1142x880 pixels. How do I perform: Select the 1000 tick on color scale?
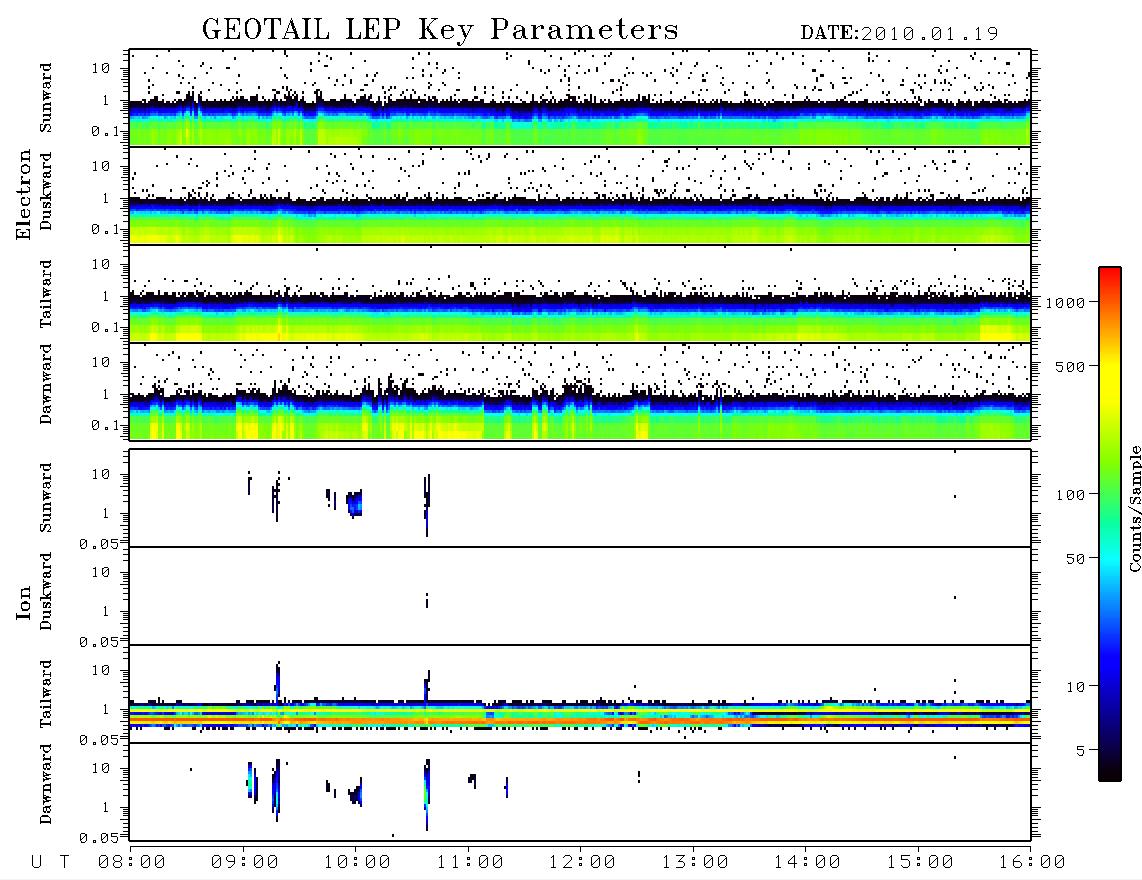1066,303
